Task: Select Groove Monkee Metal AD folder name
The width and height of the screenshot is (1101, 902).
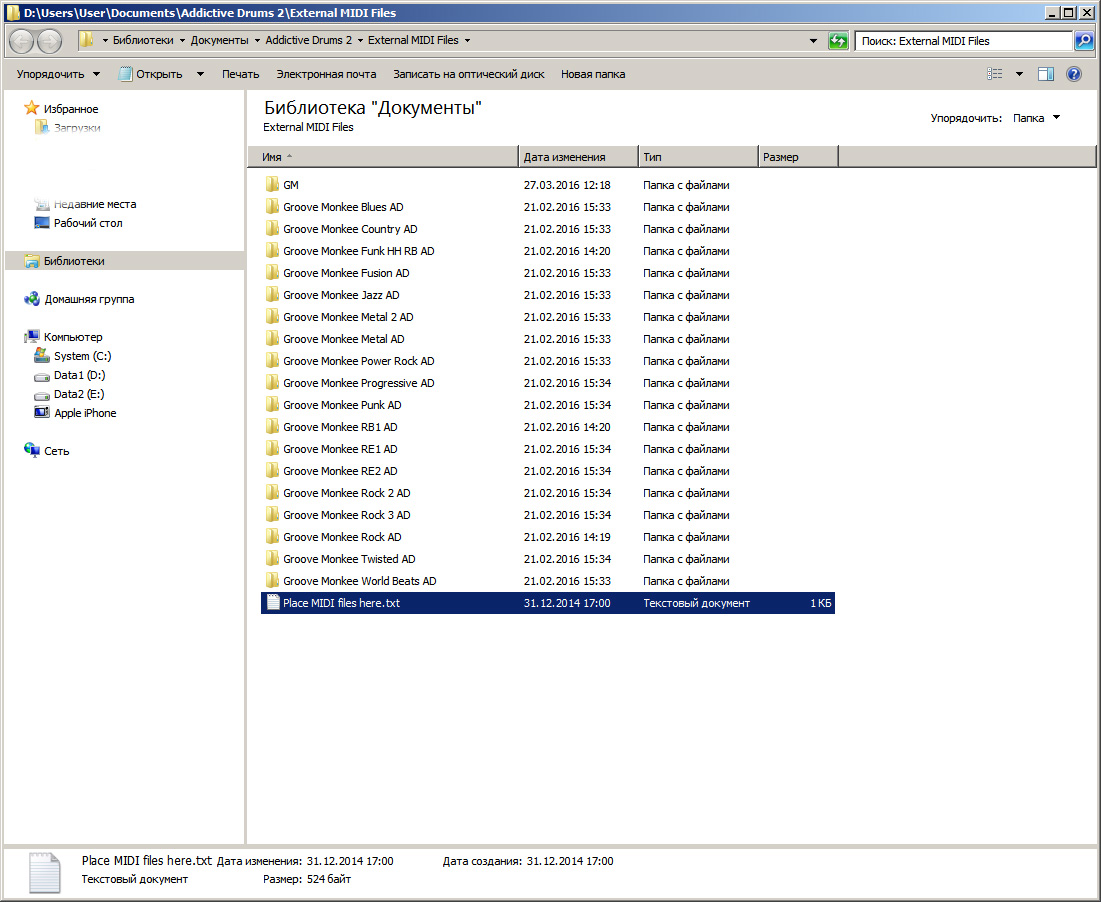Action: 344,339
